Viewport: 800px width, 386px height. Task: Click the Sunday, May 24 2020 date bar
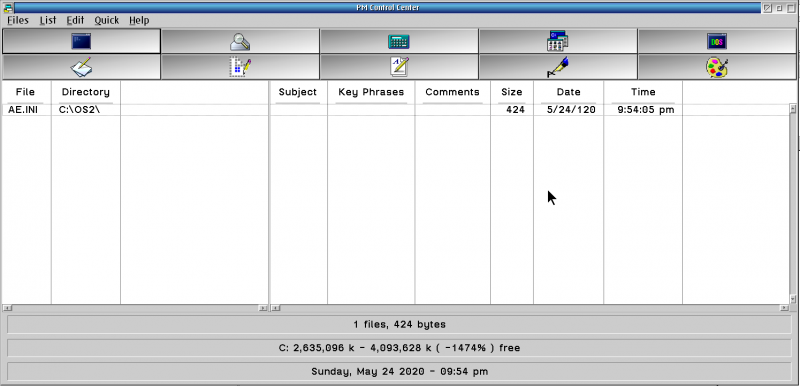point(399,371)
